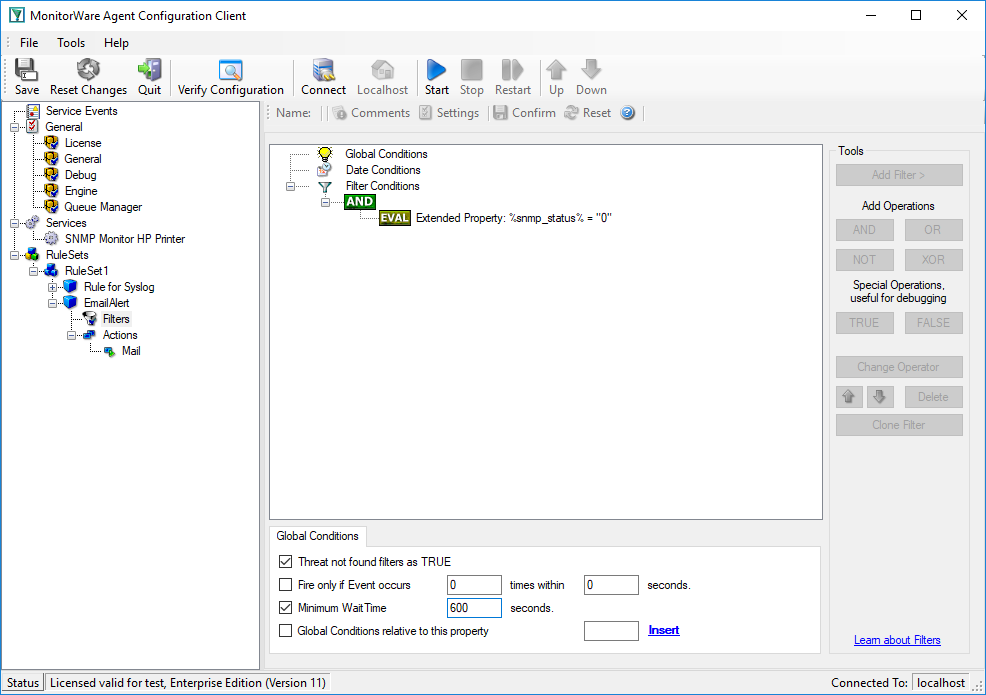986x695 pixels.
Task: Collapse the AND operator node
Action: coord(325,202)
